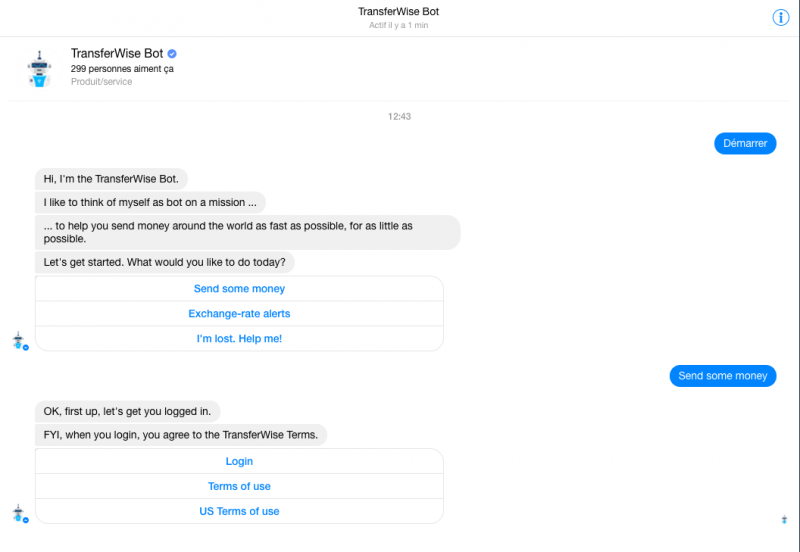Select Exchange-rate alerts option
The width and height of the screenshot is (800, 552).
pyautogui.click(x=239, y=314)
